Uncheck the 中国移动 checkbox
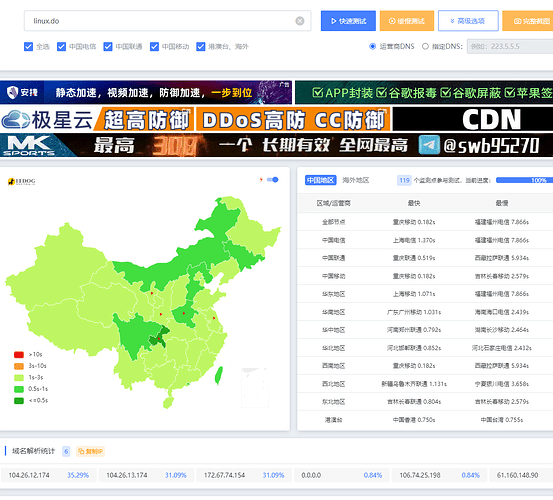553x500 pixels. [x=154, y=47]
